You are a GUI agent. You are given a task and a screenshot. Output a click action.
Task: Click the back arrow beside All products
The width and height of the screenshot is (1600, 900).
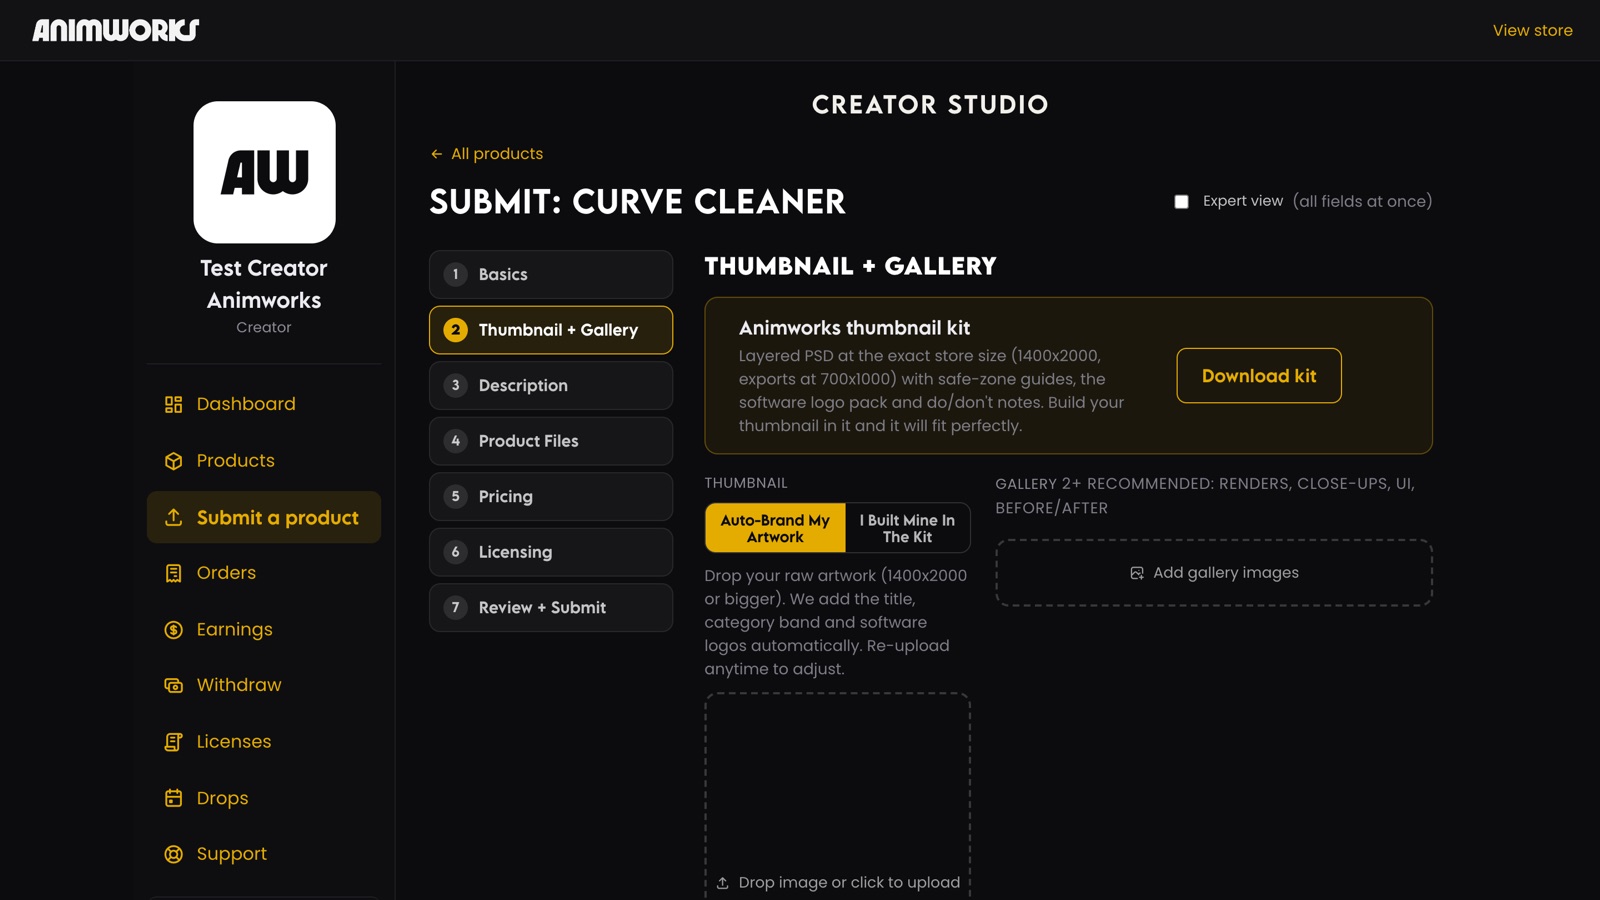click(436, 154)
